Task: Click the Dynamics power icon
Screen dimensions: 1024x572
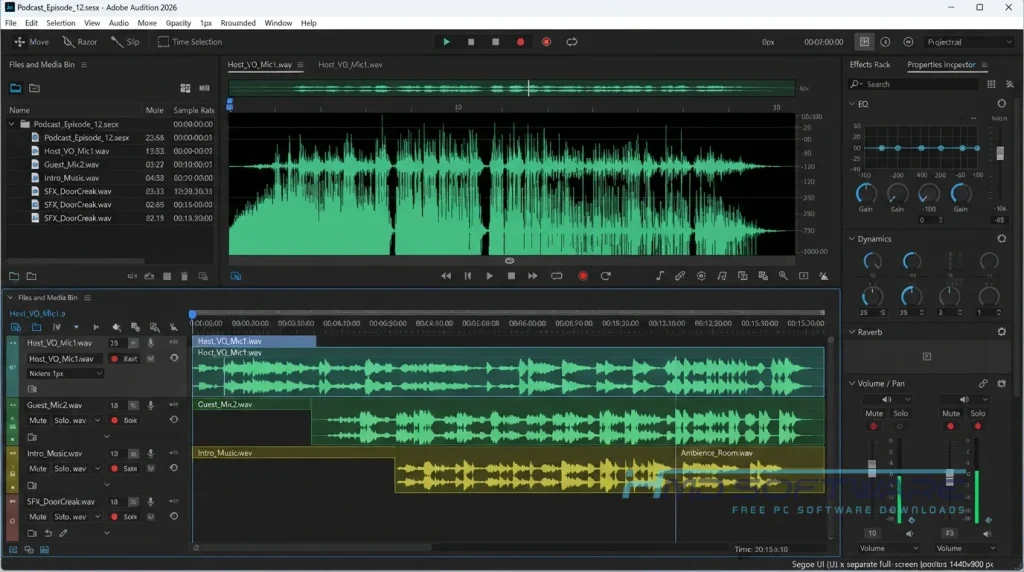Action: coord(1002,239)
